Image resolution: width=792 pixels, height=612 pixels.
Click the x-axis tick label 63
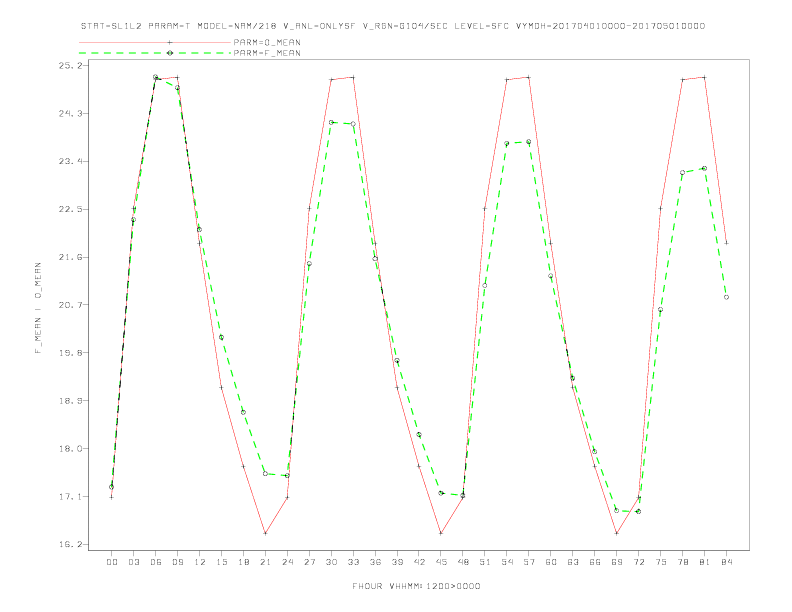(x=573, y=562)
